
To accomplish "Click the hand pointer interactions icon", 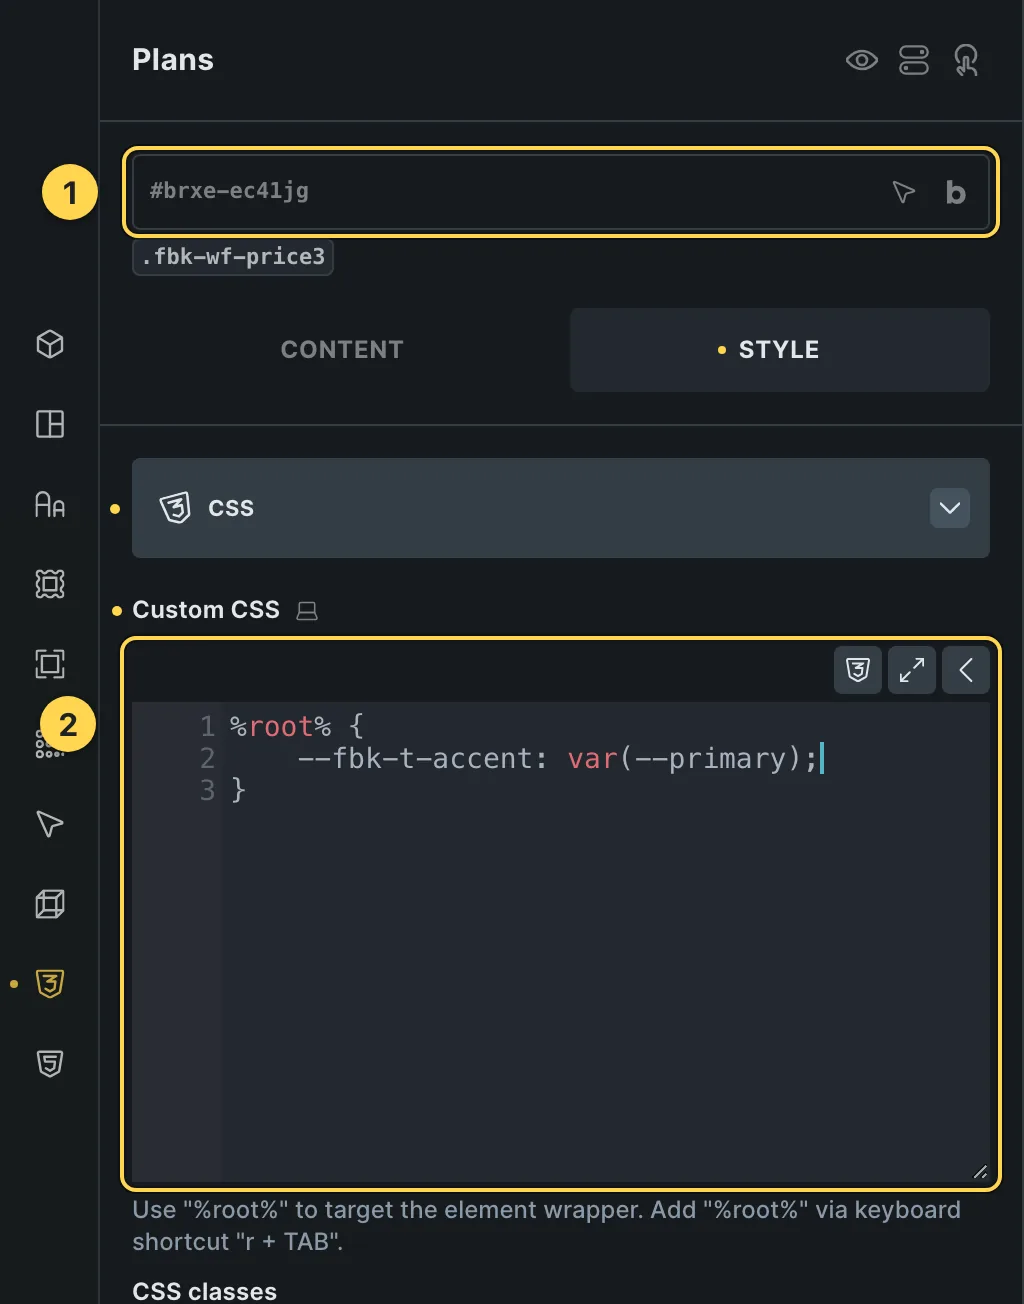I will [x=966, y=60].
